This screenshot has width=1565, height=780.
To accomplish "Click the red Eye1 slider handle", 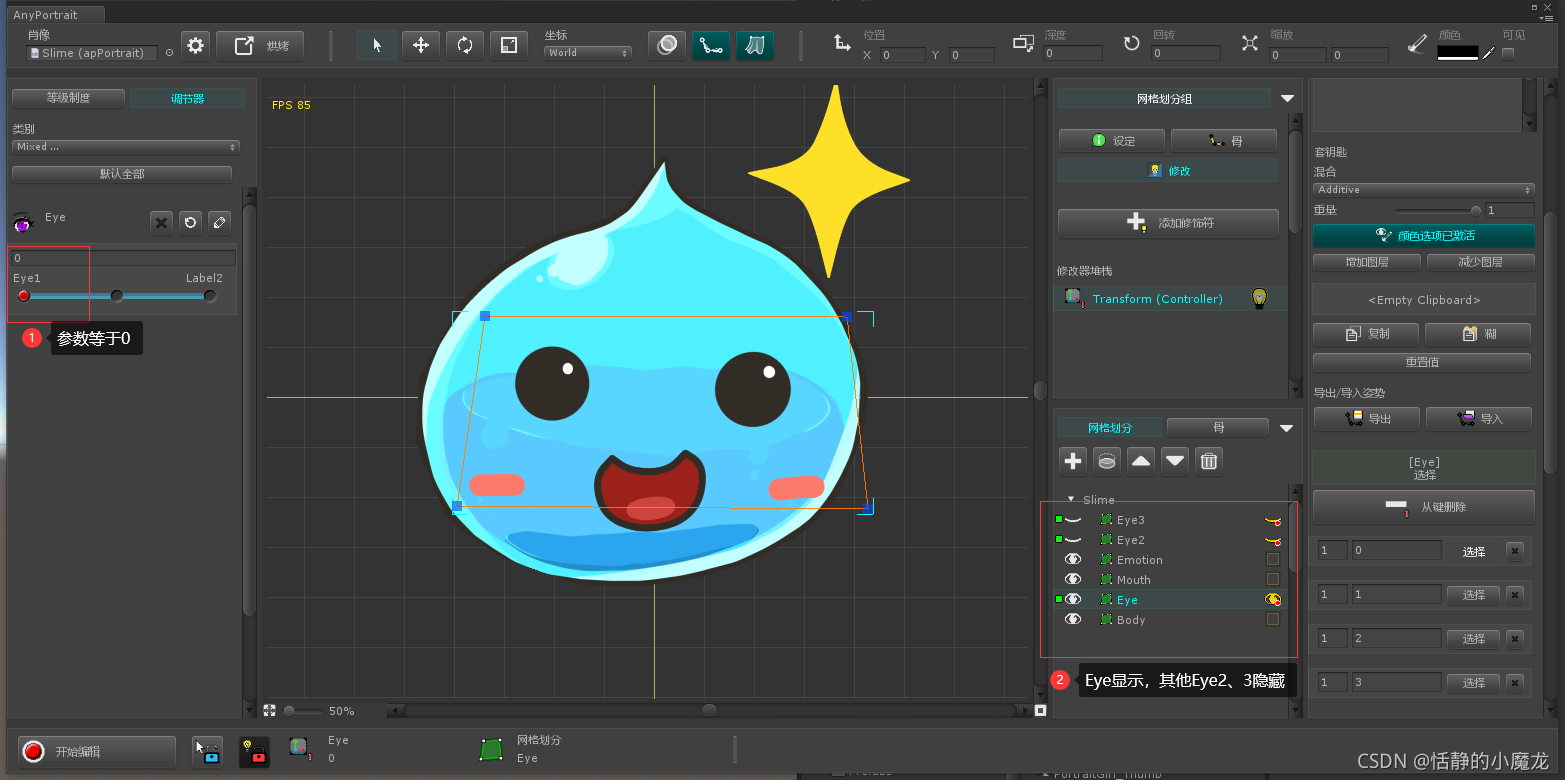I will tap(24, 296).
